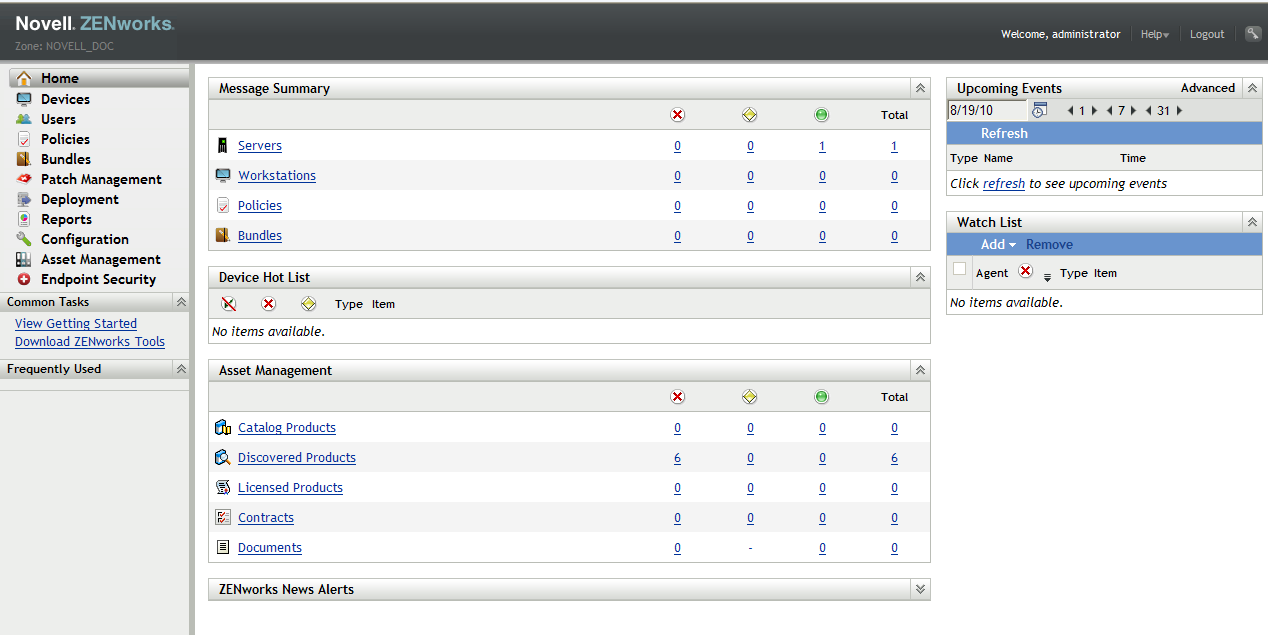Click the Refresh button in Upcoming Events
Viewport: 1268px width, 635px height.
tap(1004, 133)
